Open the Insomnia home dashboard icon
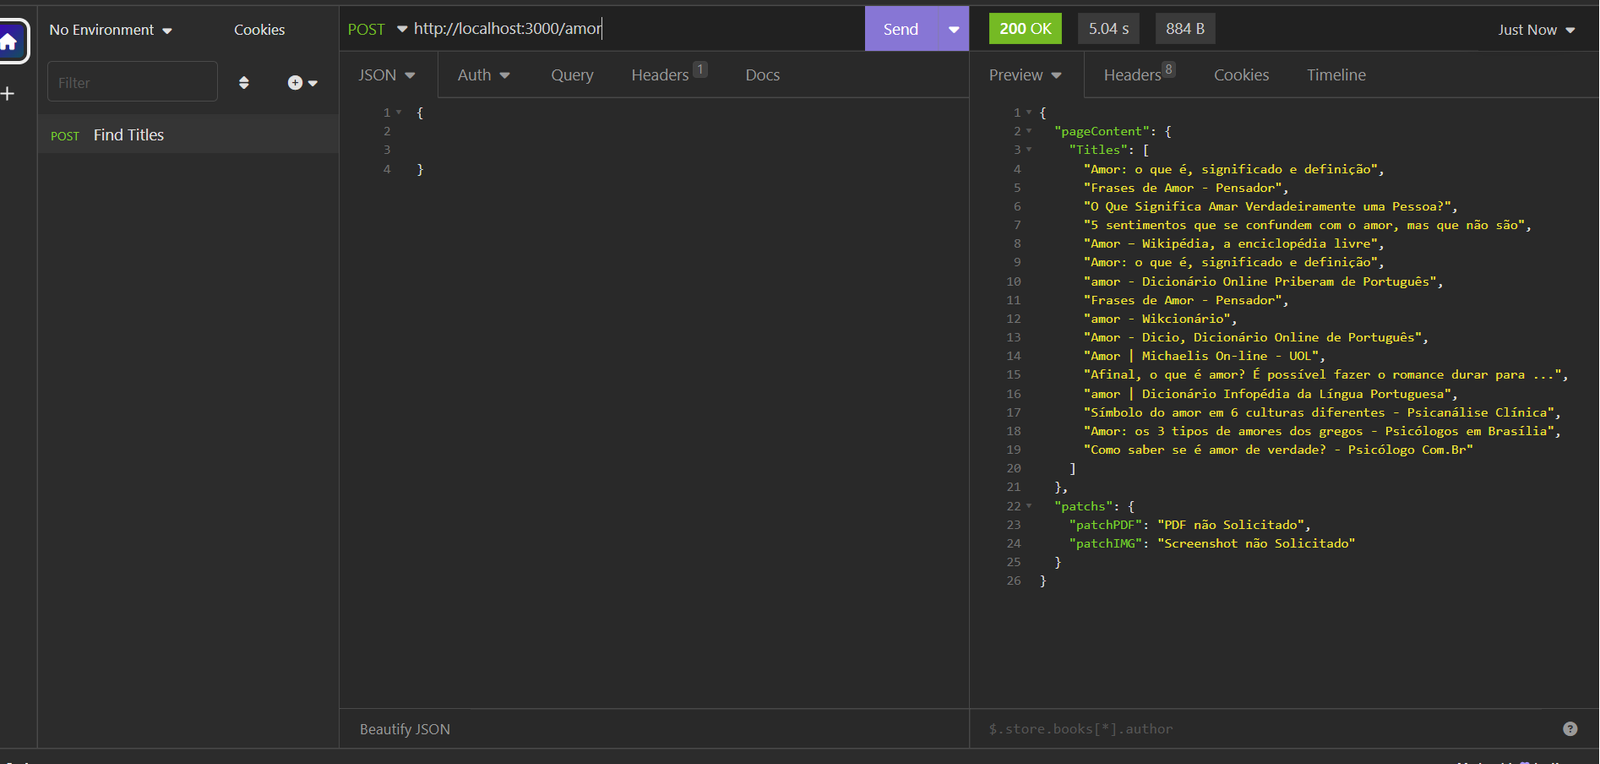Viewport: 1600px width, 764px height. click(9, 41)
